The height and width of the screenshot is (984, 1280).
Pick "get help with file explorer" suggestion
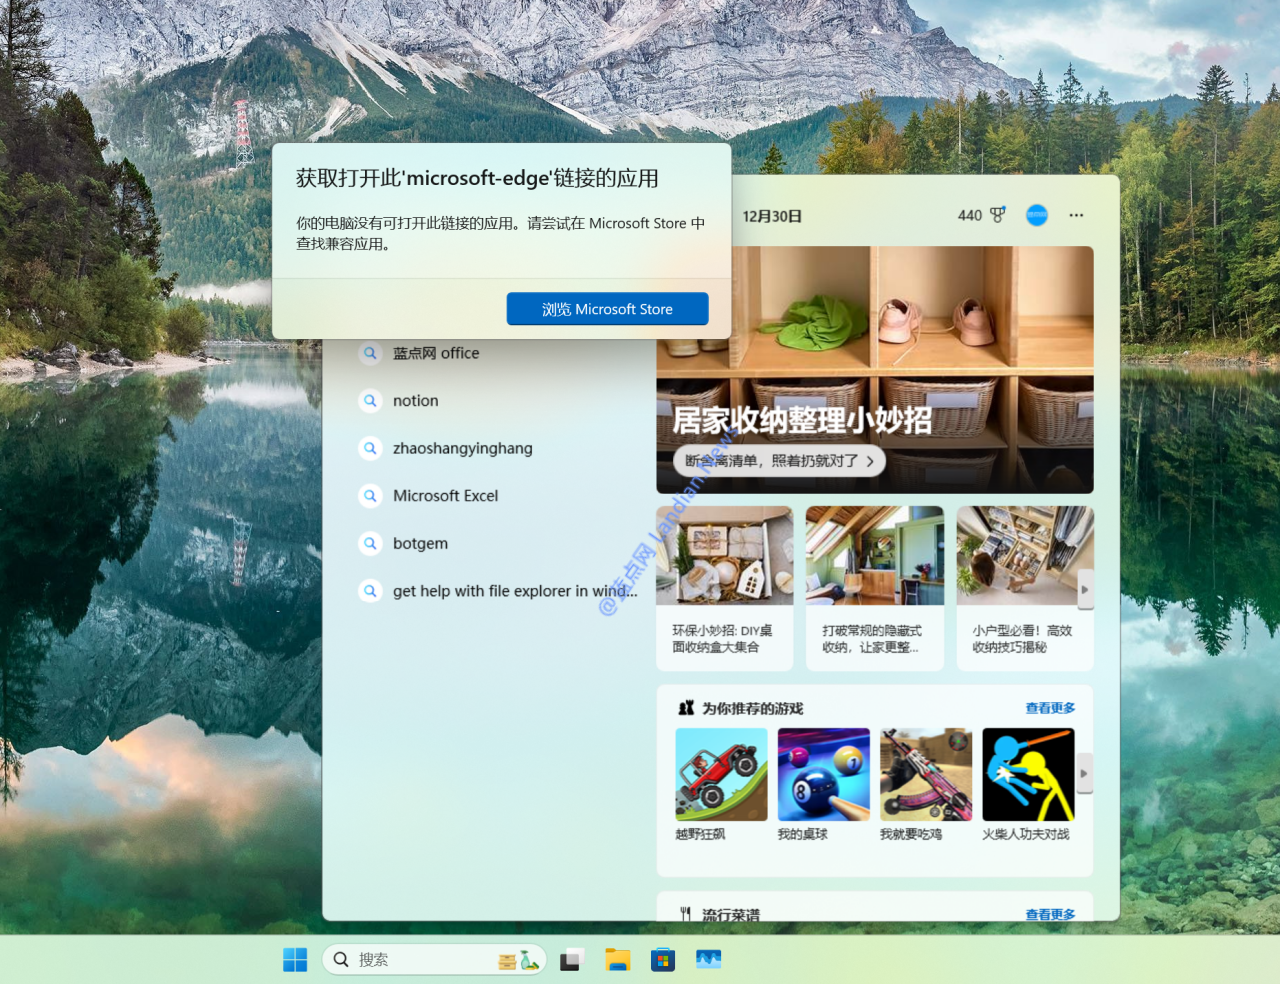click(x=515, y=591)
